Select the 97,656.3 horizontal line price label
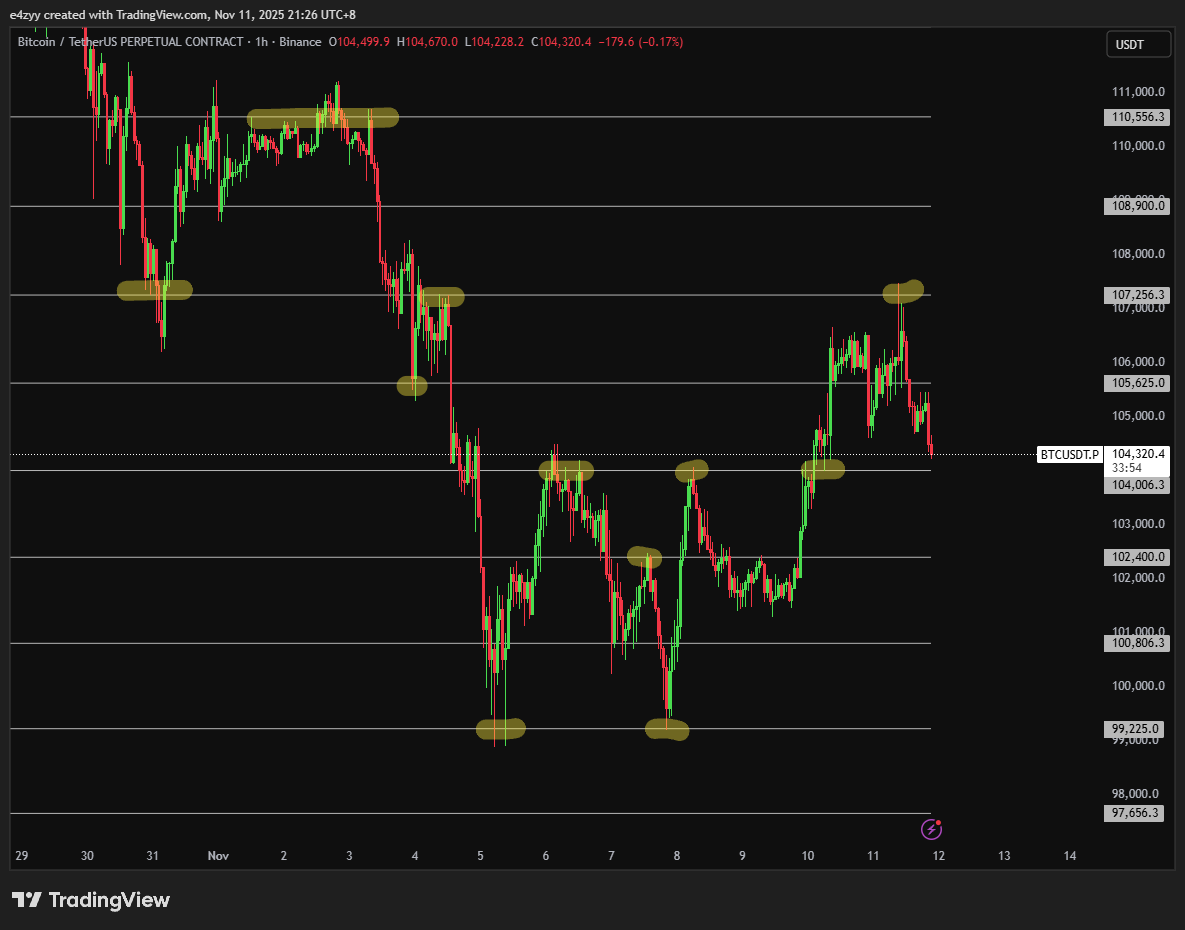Viewport: 1185px width, 930px height. (1134, 813)
